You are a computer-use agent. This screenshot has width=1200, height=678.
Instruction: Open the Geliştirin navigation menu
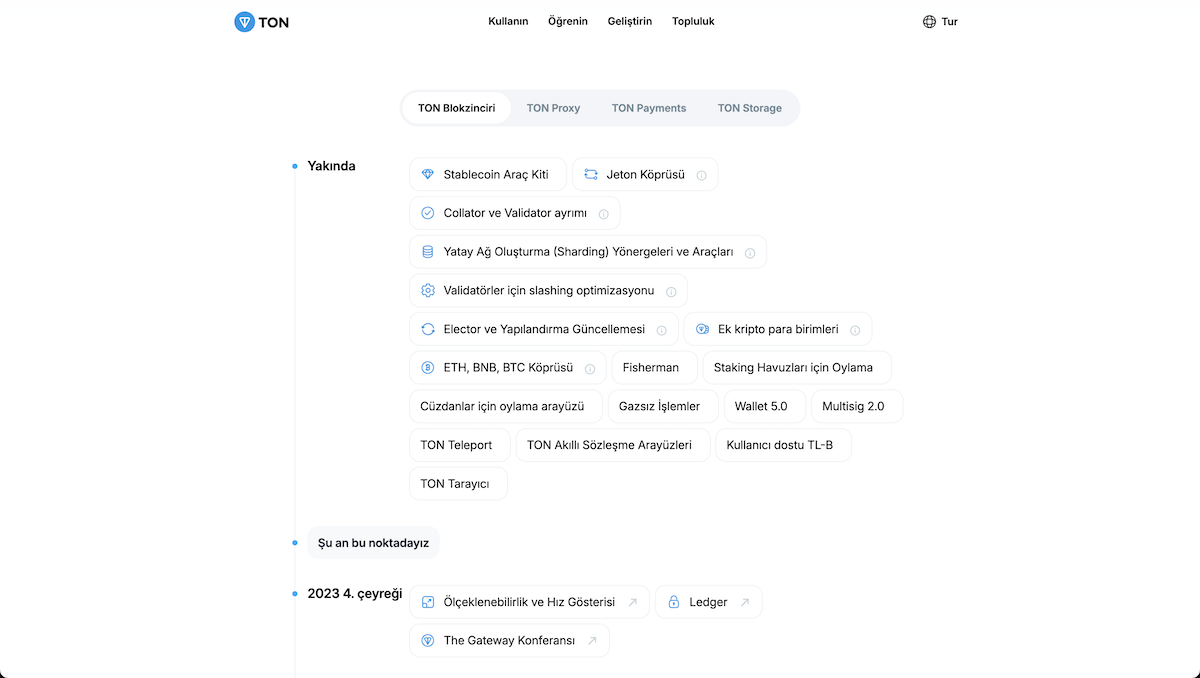click(x=630, y=21)
